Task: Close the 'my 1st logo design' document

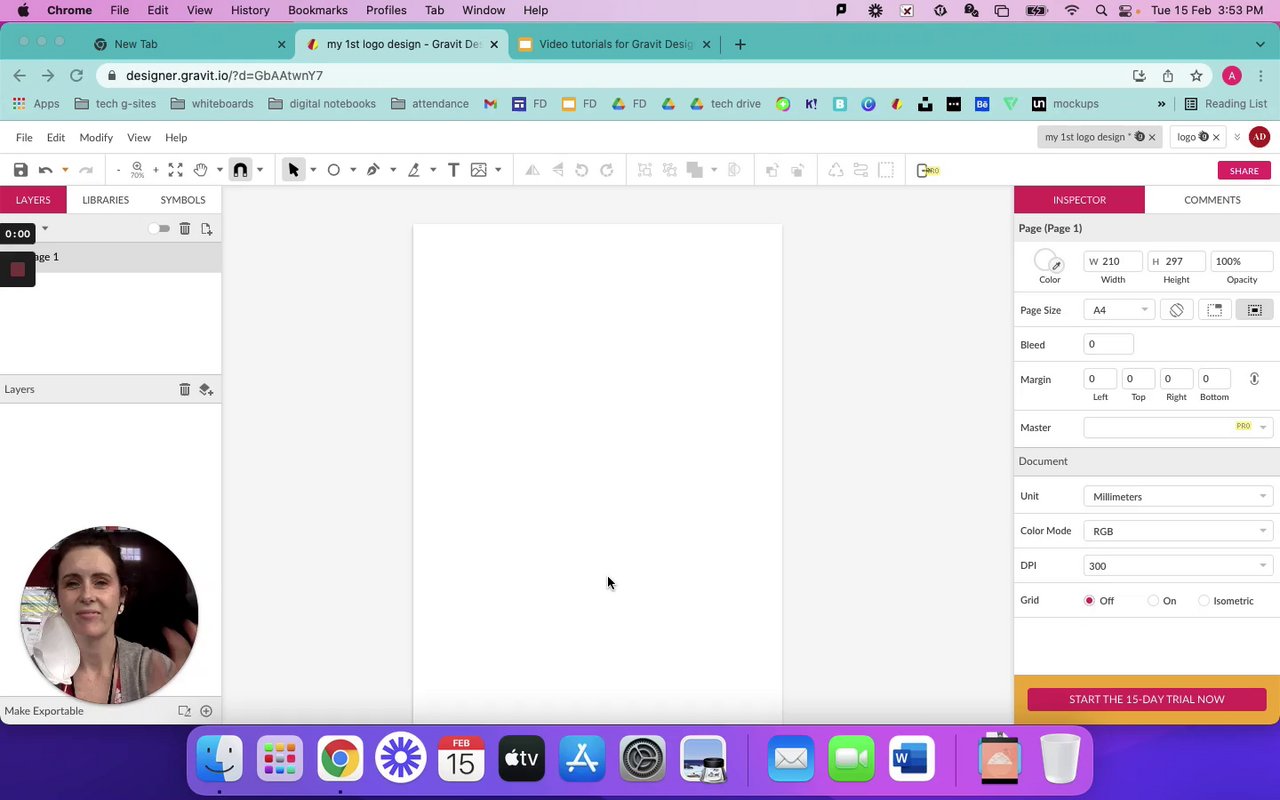Action: pos(1152,137)
